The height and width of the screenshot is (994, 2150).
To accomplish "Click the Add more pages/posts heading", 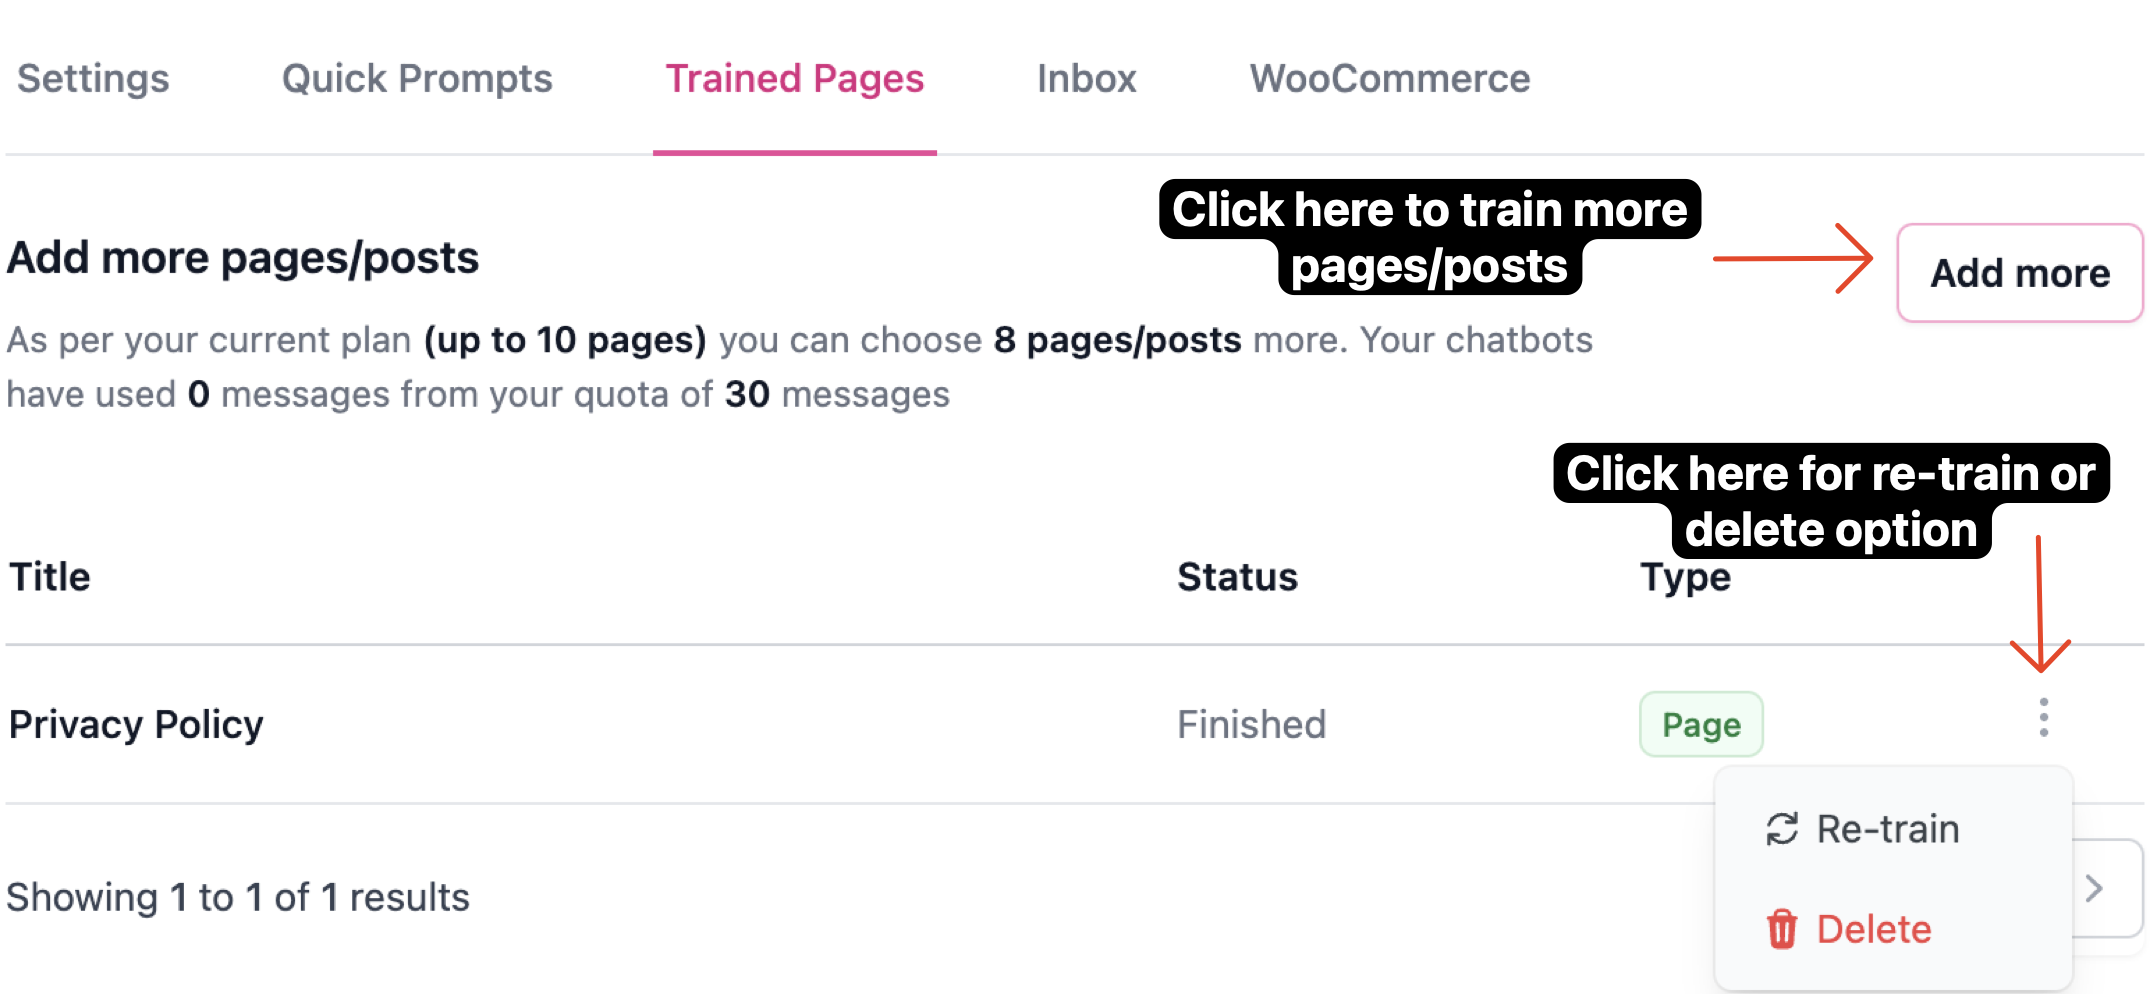I will click(x=243, y=257).
